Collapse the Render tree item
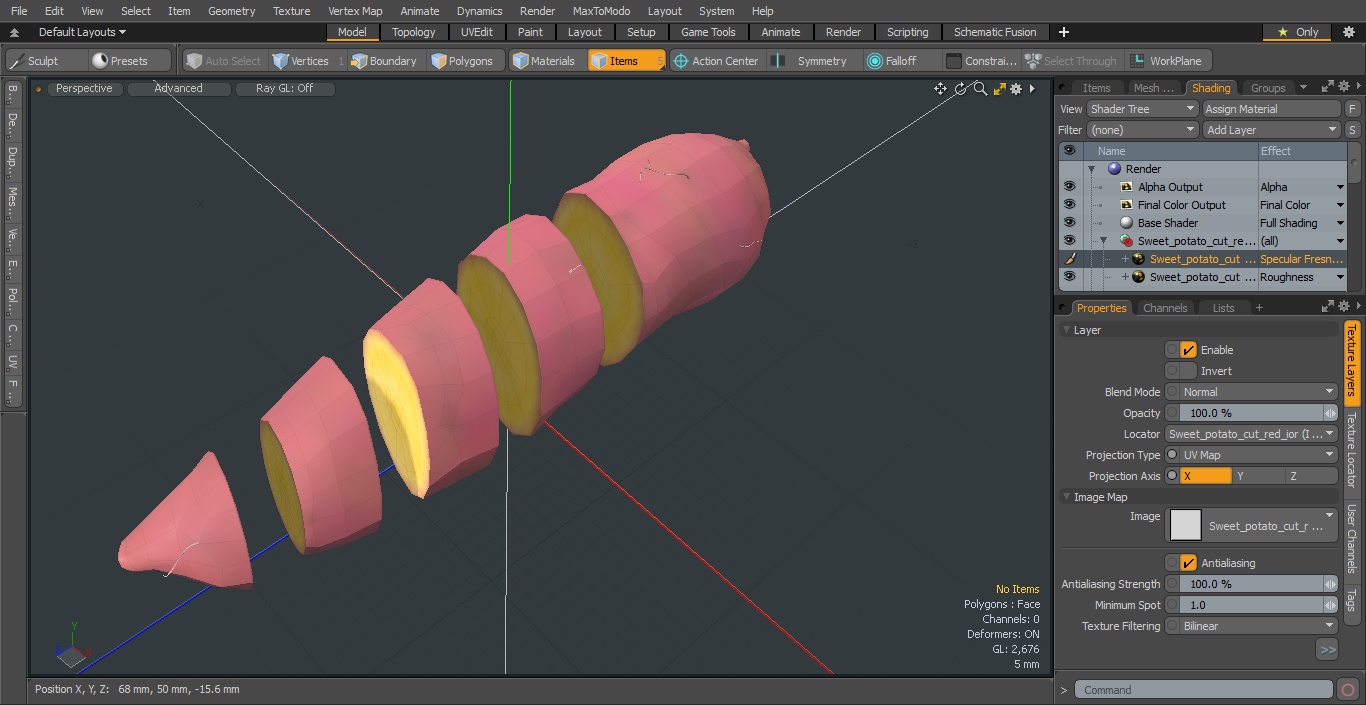The height and width of the screenshot is (705, 1366). coord(1092,170)
